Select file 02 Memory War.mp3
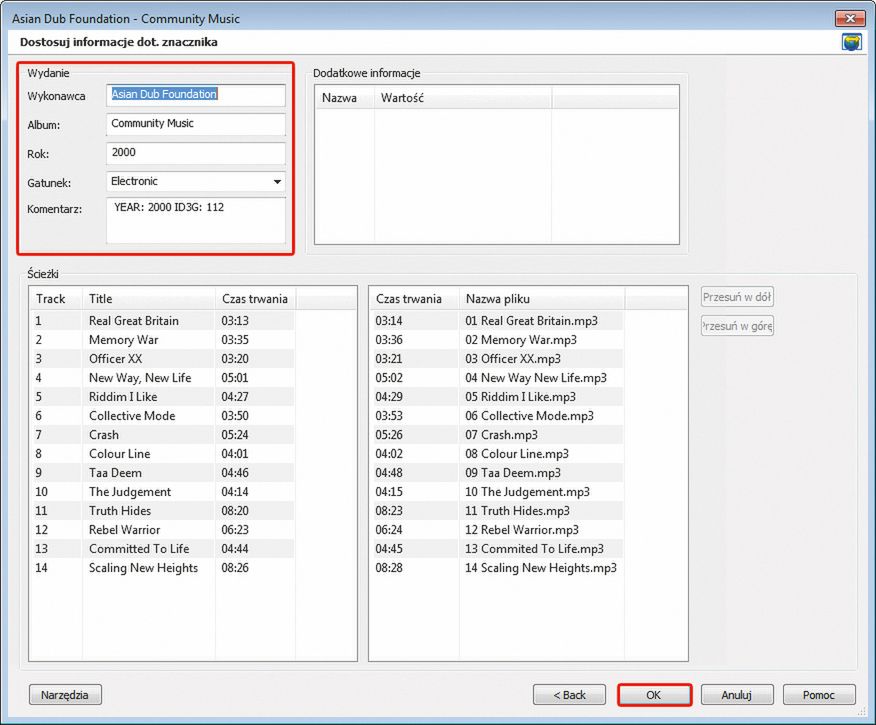Viewport: 876px width, 725px height. click(521, 340)
